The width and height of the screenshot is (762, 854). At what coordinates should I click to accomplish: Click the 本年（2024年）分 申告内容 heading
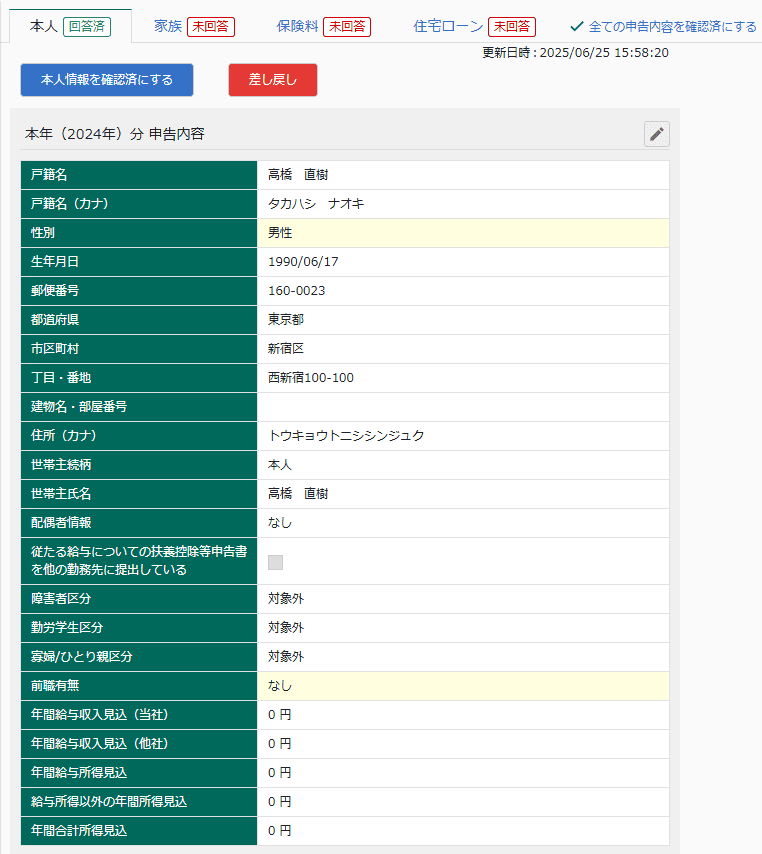(x=115, y=134)
